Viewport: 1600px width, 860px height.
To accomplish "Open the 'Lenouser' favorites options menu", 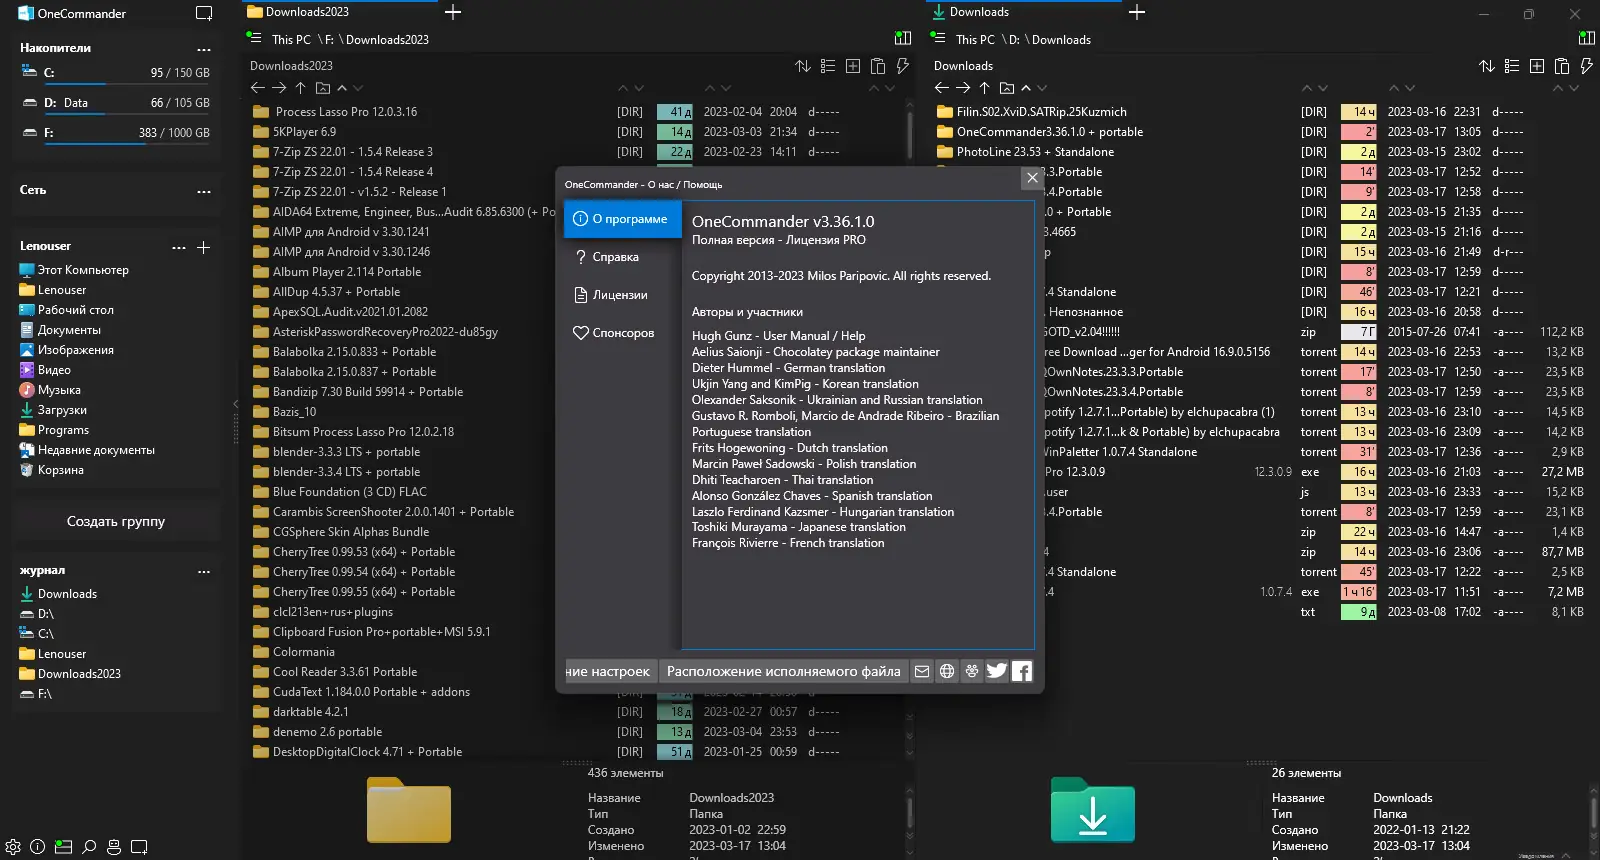I will click(179, 247).
